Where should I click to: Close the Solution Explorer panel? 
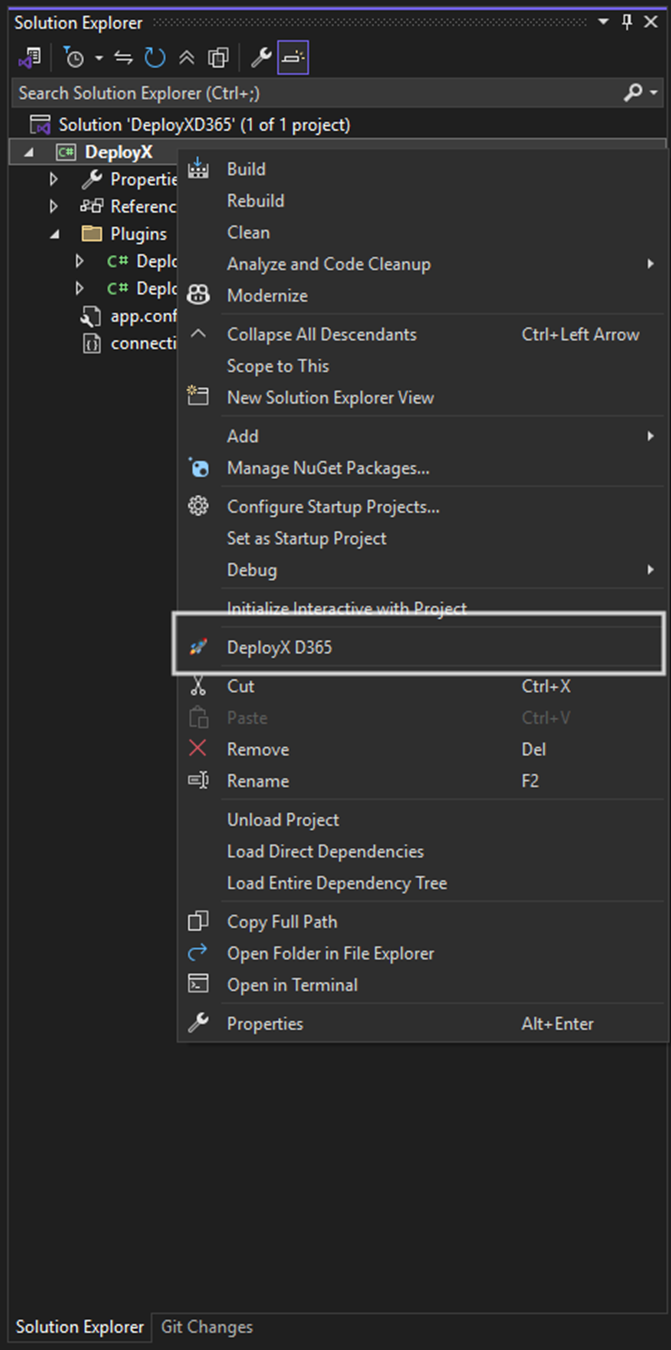coord(651,22)
